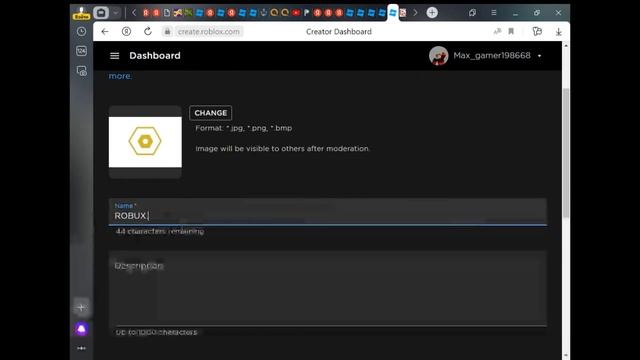Go back using the browser back arrow
This screenshot has width=640, height=360.
pos(105,31)
